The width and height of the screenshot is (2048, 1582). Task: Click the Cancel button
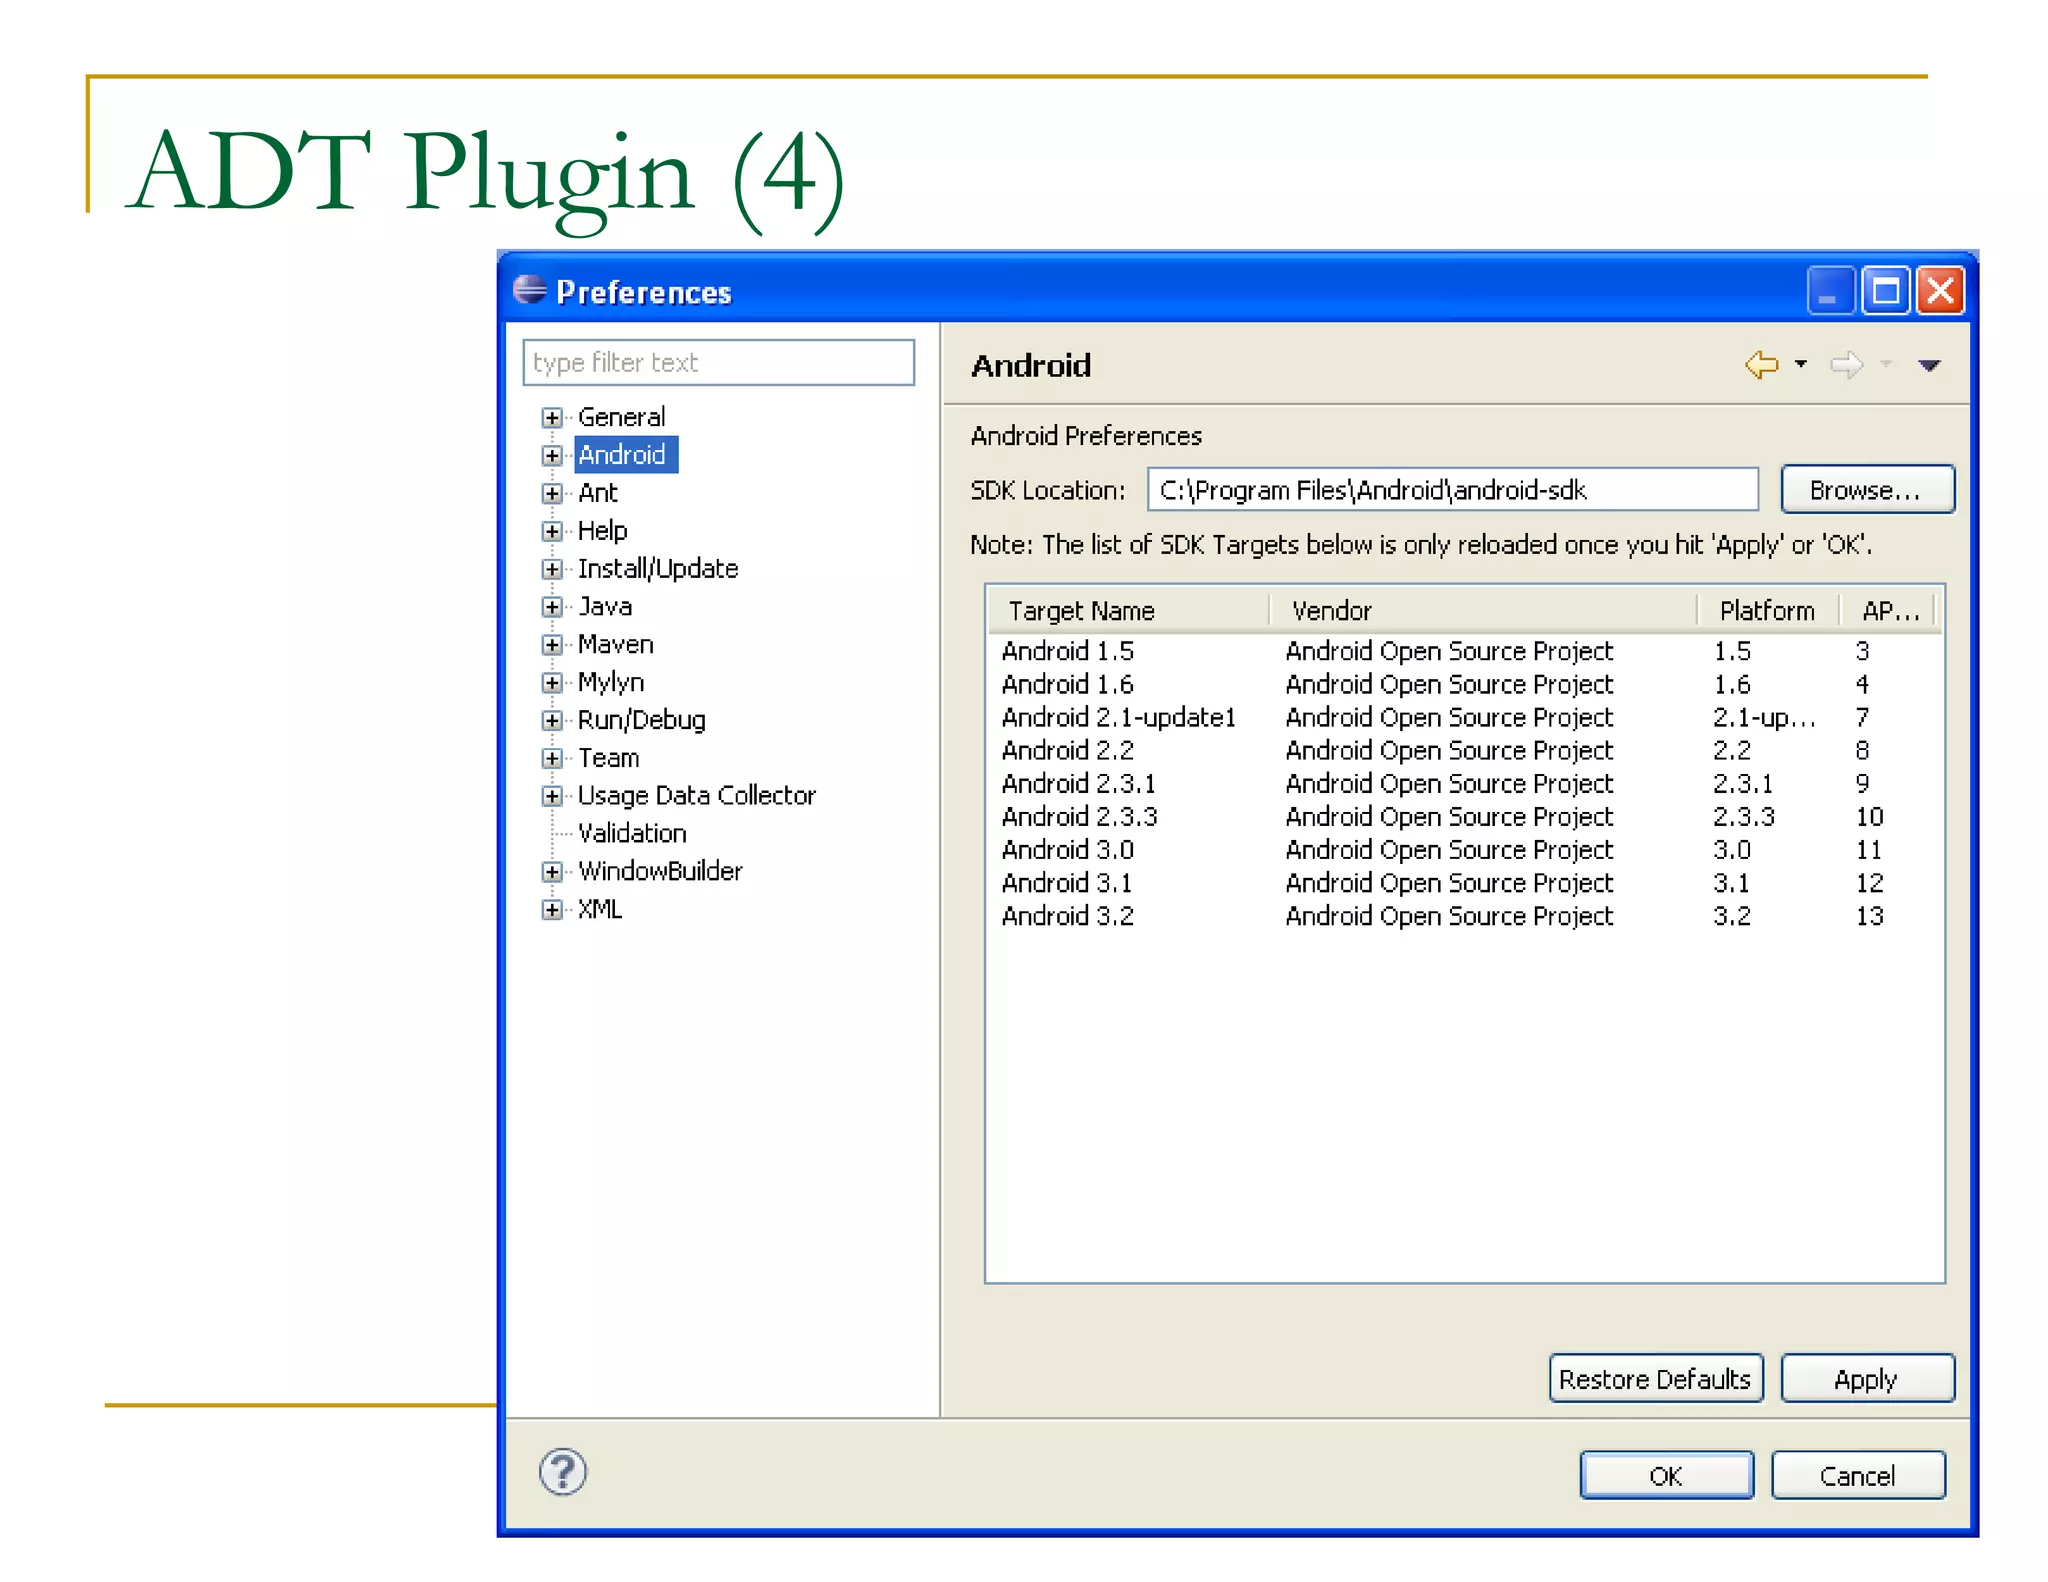1857,1476
